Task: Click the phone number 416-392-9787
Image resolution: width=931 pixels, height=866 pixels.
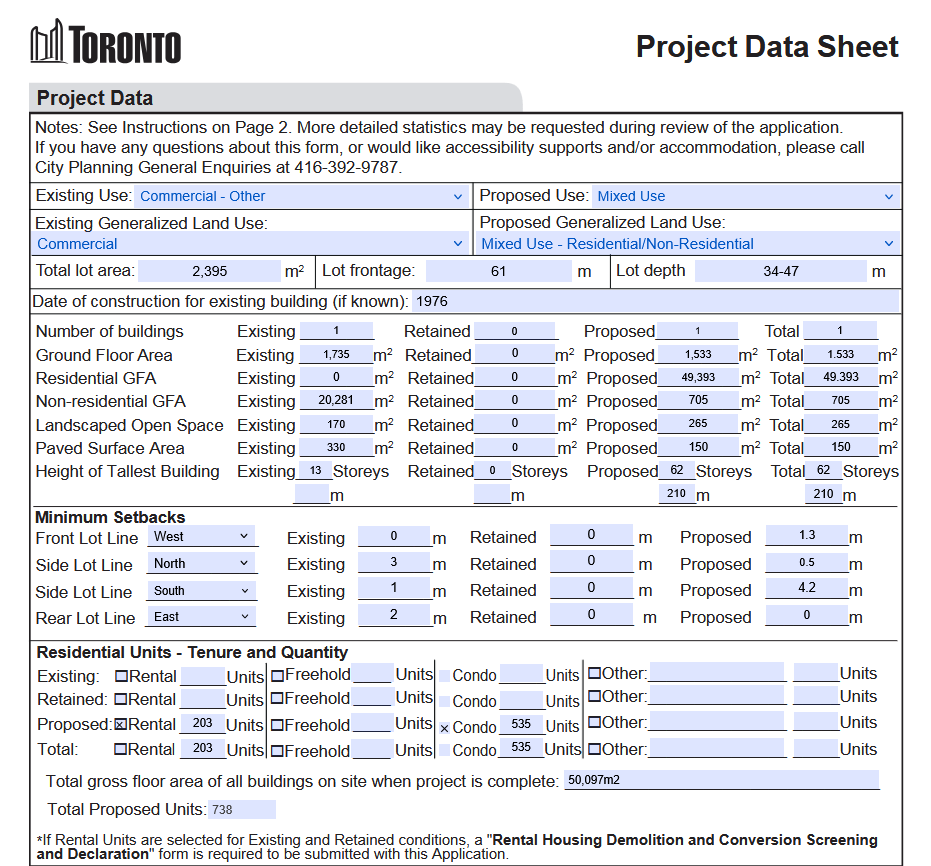Action: click(x=346, y=167)
